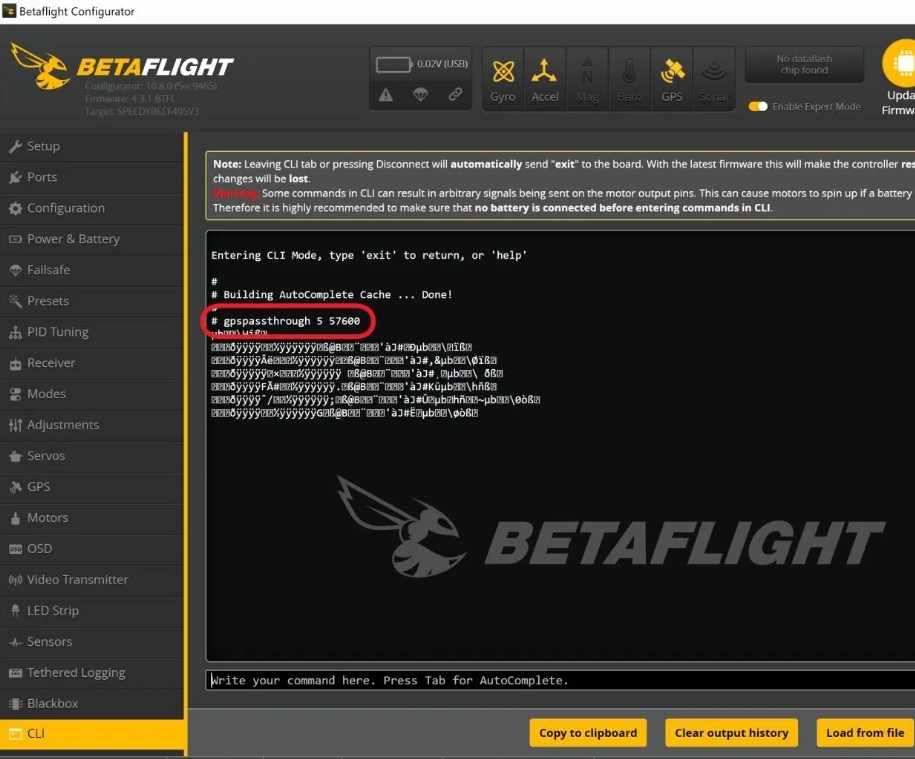Screen dimensions: 915x759
Task: Open the Presets tab
Action: [92, 301]
